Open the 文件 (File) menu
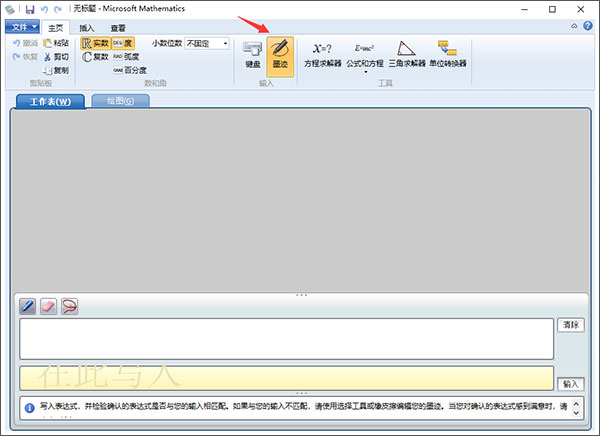 22,27
